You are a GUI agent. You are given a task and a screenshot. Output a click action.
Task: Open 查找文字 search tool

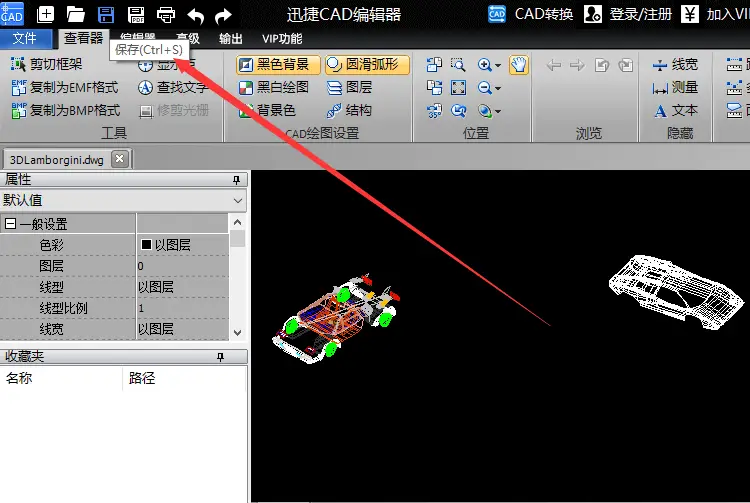point(173,87)
